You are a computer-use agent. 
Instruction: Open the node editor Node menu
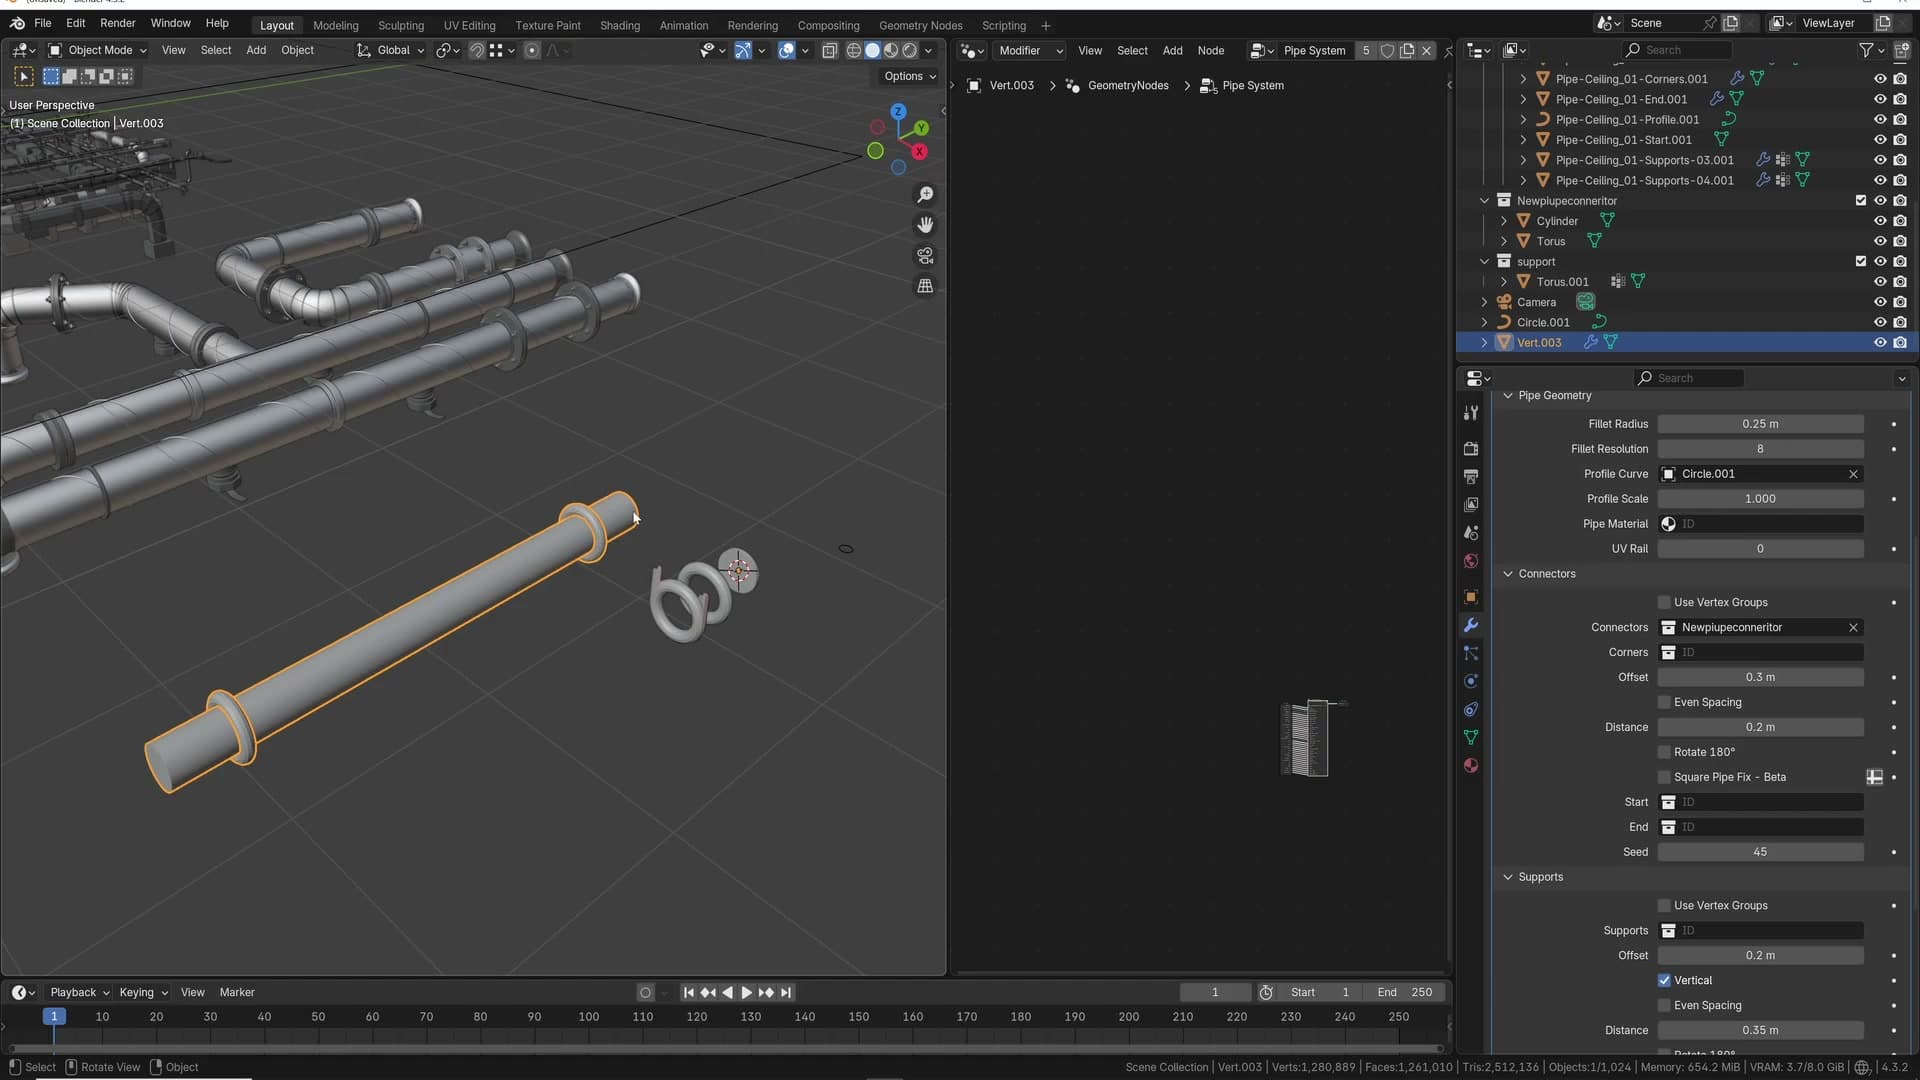1210,50
